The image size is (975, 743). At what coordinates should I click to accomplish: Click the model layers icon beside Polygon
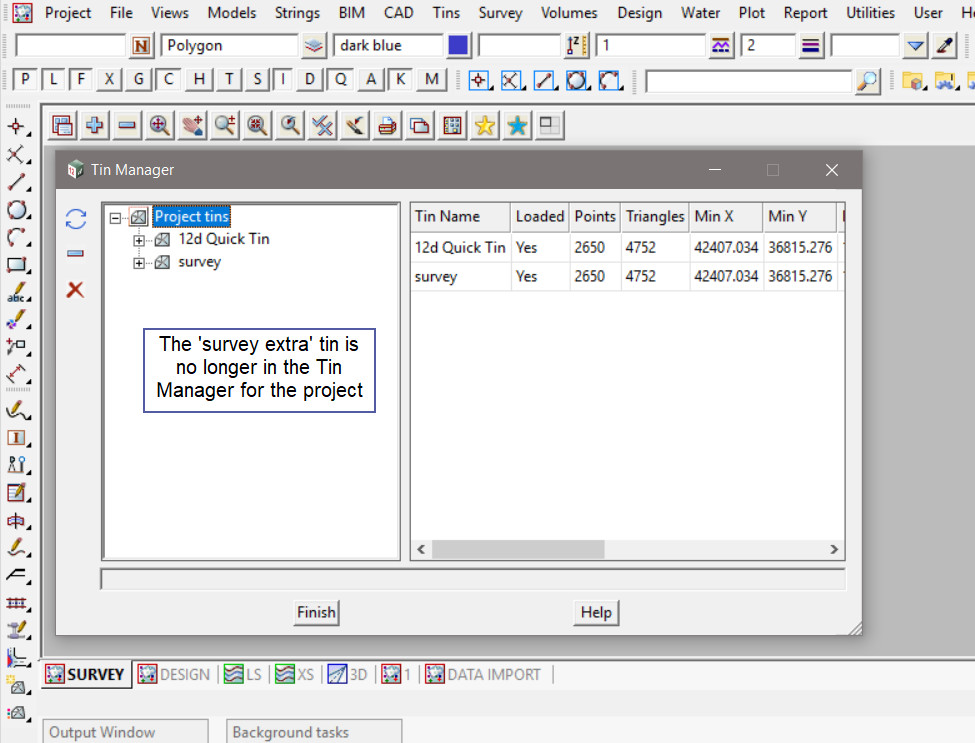(x=314, y=45)
